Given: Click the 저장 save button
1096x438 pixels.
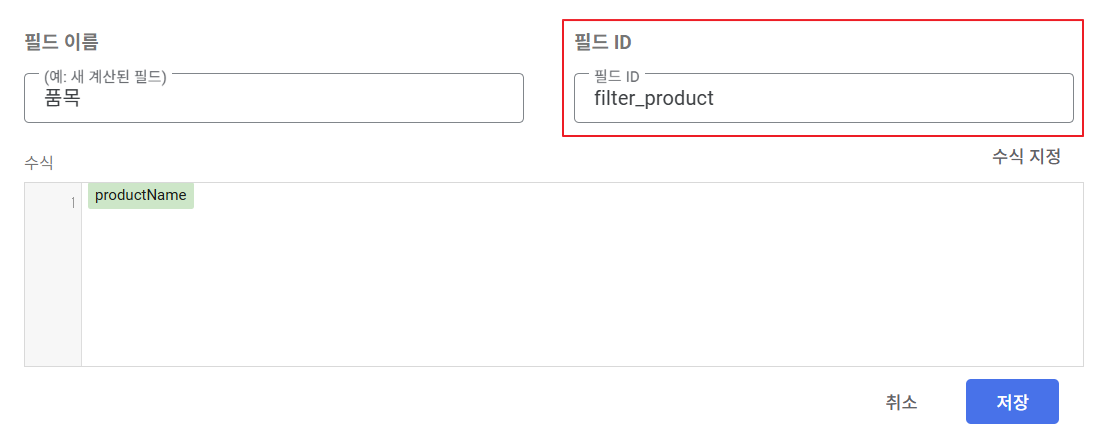Looking at the screenshot, I should pos(1012,402).
